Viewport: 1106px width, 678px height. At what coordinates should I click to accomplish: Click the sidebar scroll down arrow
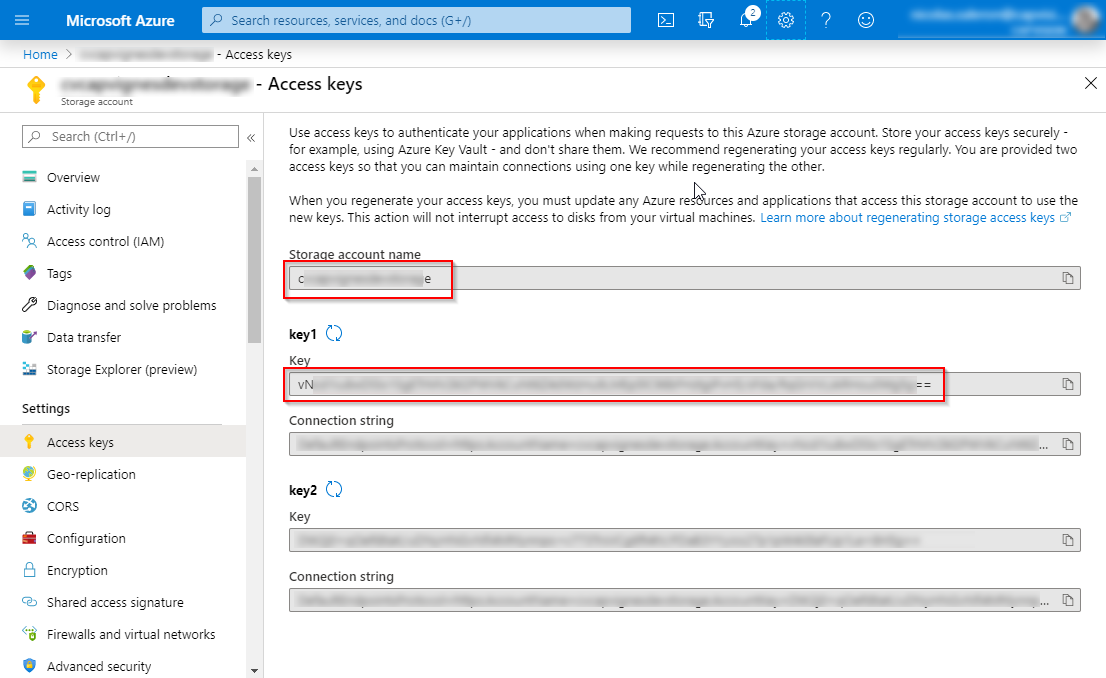255,670
